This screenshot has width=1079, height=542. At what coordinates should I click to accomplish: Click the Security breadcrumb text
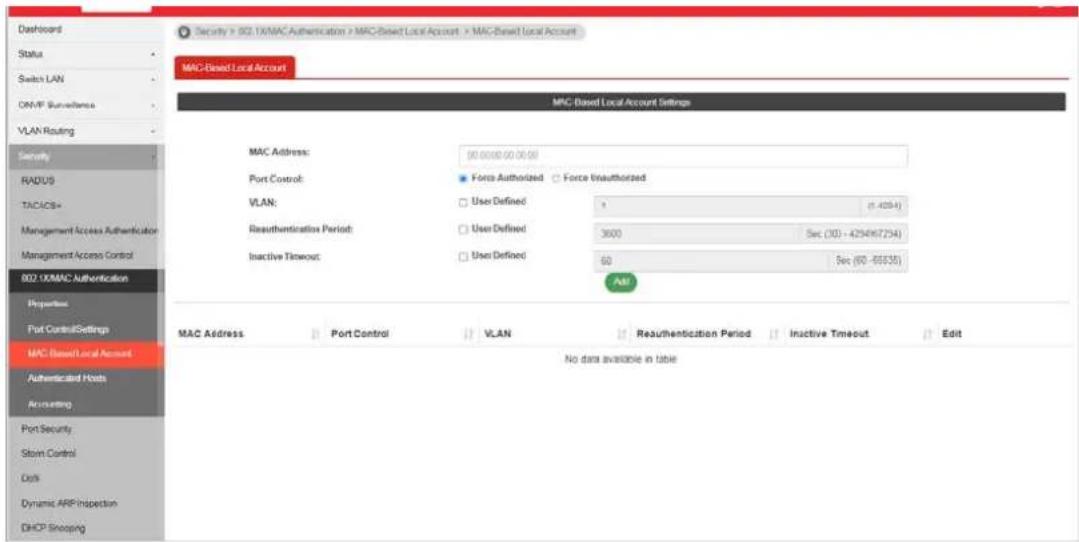[211, 32]
